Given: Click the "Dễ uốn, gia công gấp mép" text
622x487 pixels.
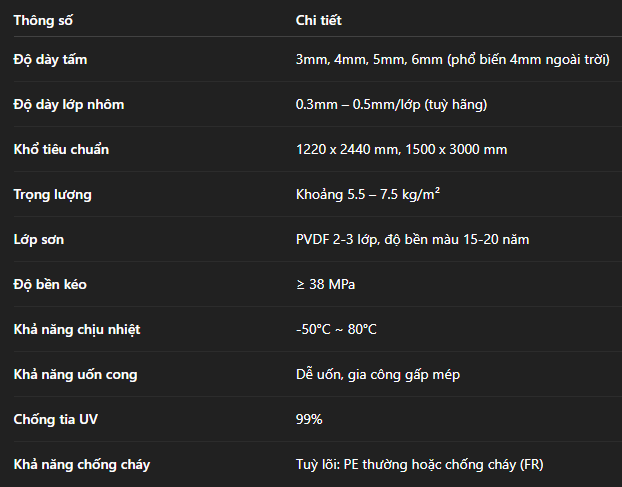Looking at the screenshot, I should click(x=378, y=374).
